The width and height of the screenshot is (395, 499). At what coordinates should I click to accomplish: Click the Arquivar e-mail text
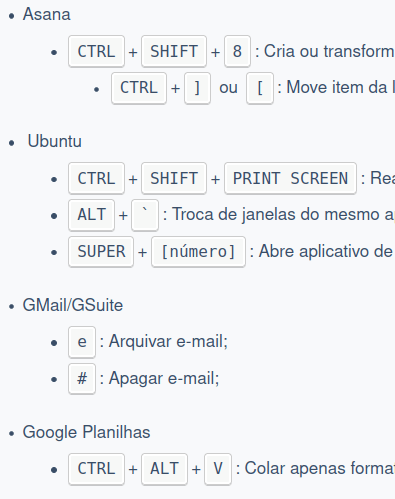[x=168, y=341]
